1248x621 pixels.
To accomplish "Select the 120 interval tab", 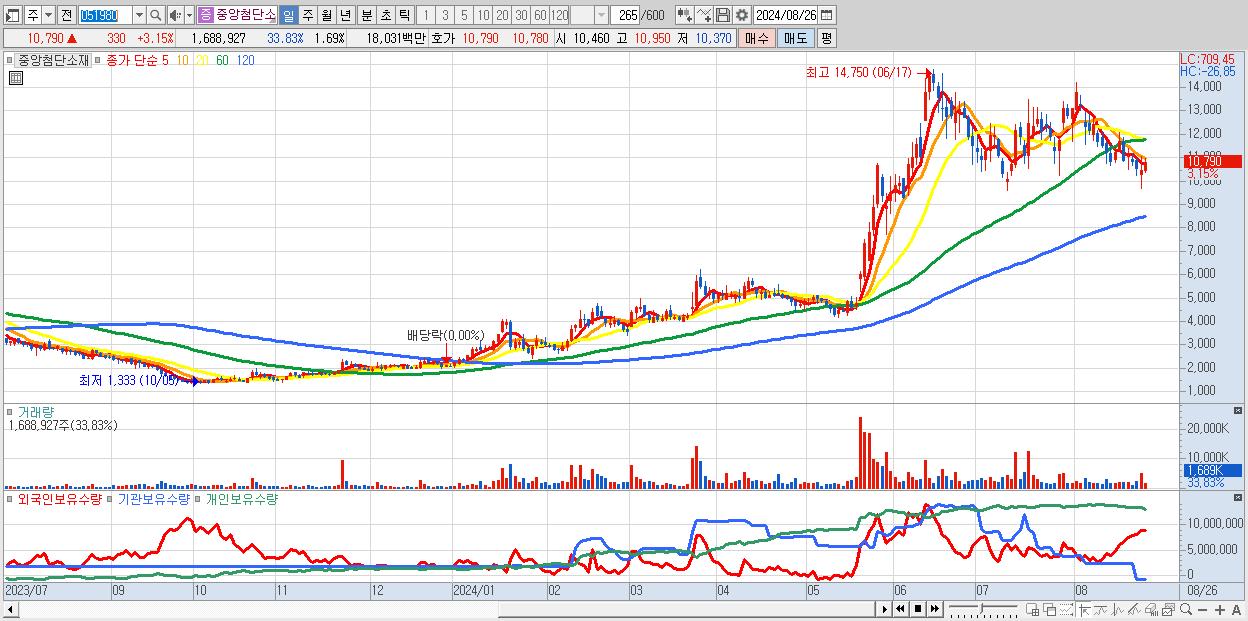I will point(559,15).
